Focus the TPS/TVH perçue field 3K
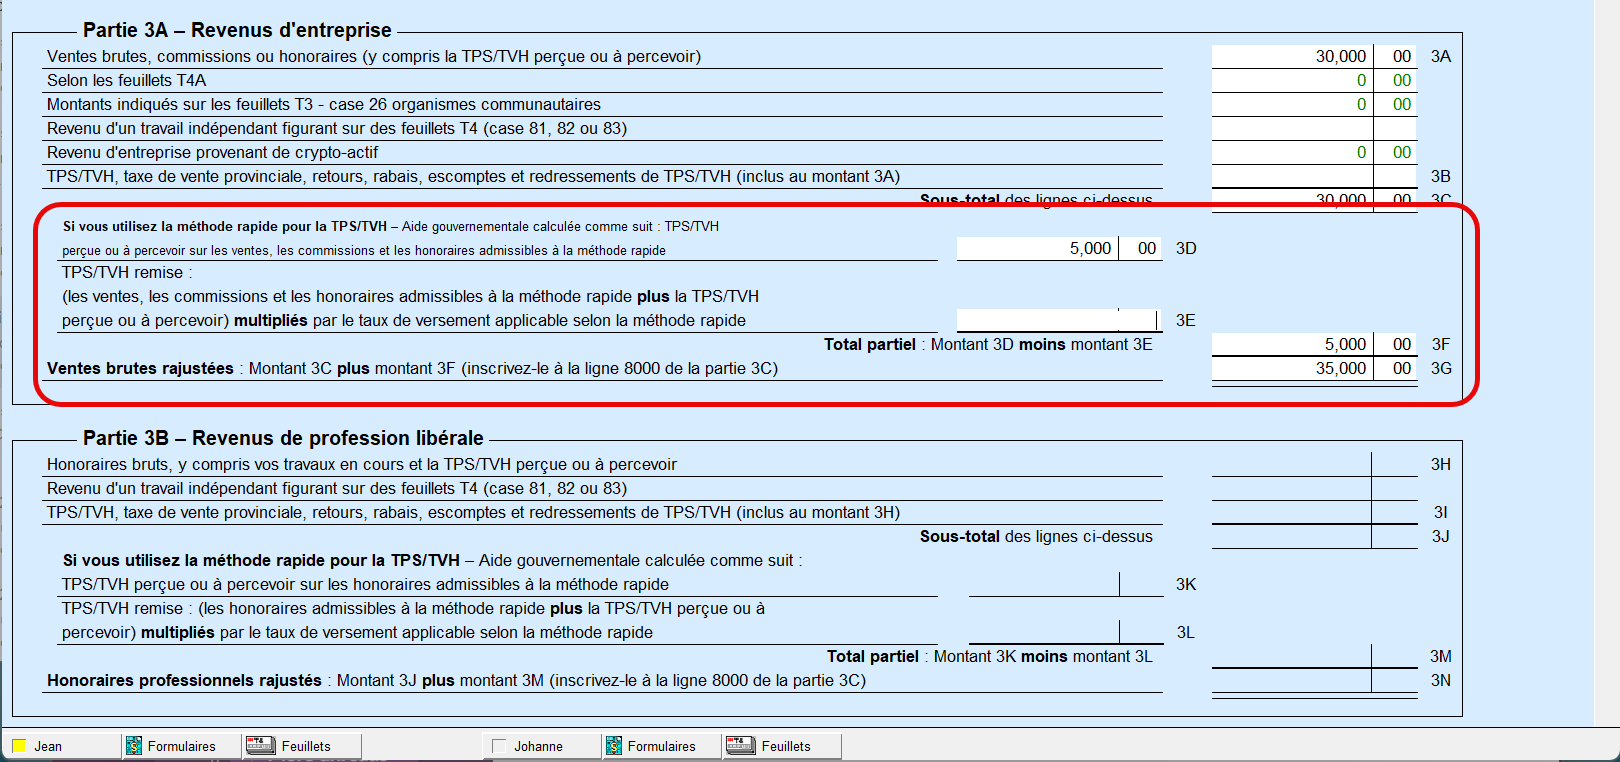The height and width of the screenshot is (762, 1620). (1066, 584)
